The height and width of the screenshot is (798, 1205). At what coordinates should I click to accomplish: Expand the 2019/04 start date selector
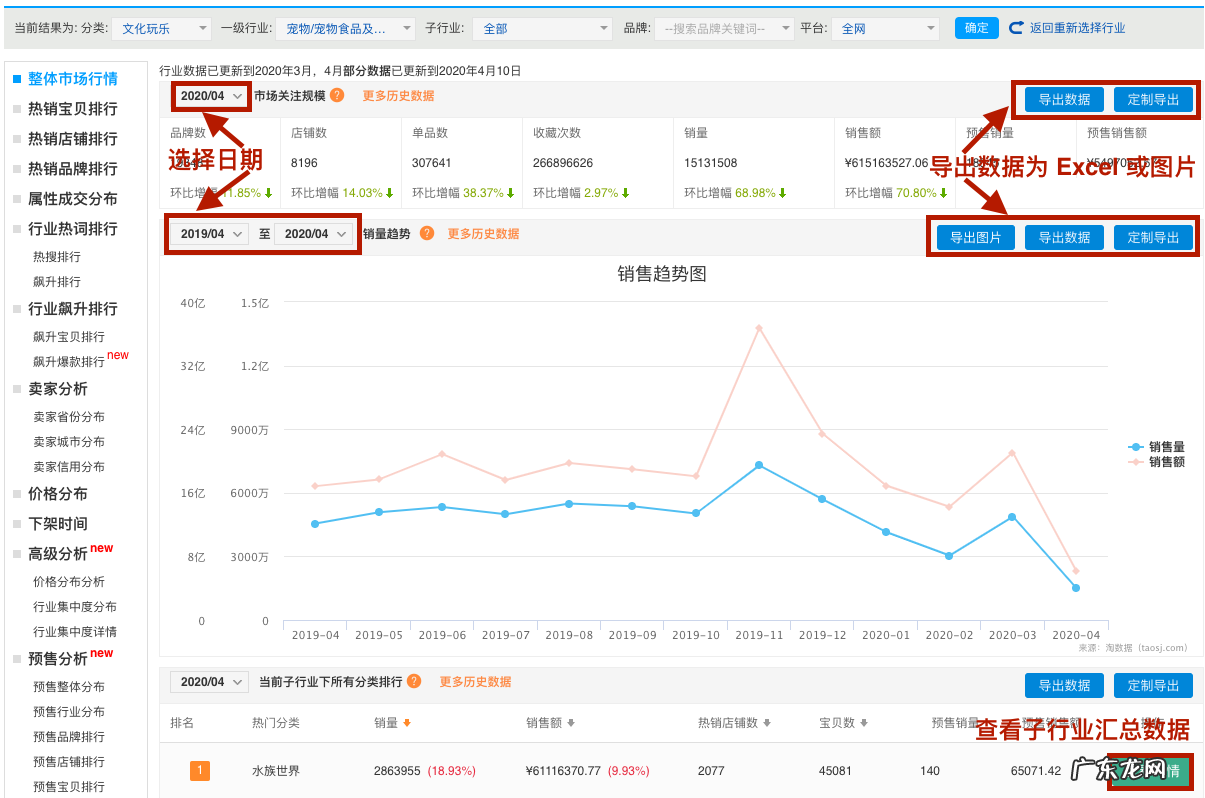208,233
